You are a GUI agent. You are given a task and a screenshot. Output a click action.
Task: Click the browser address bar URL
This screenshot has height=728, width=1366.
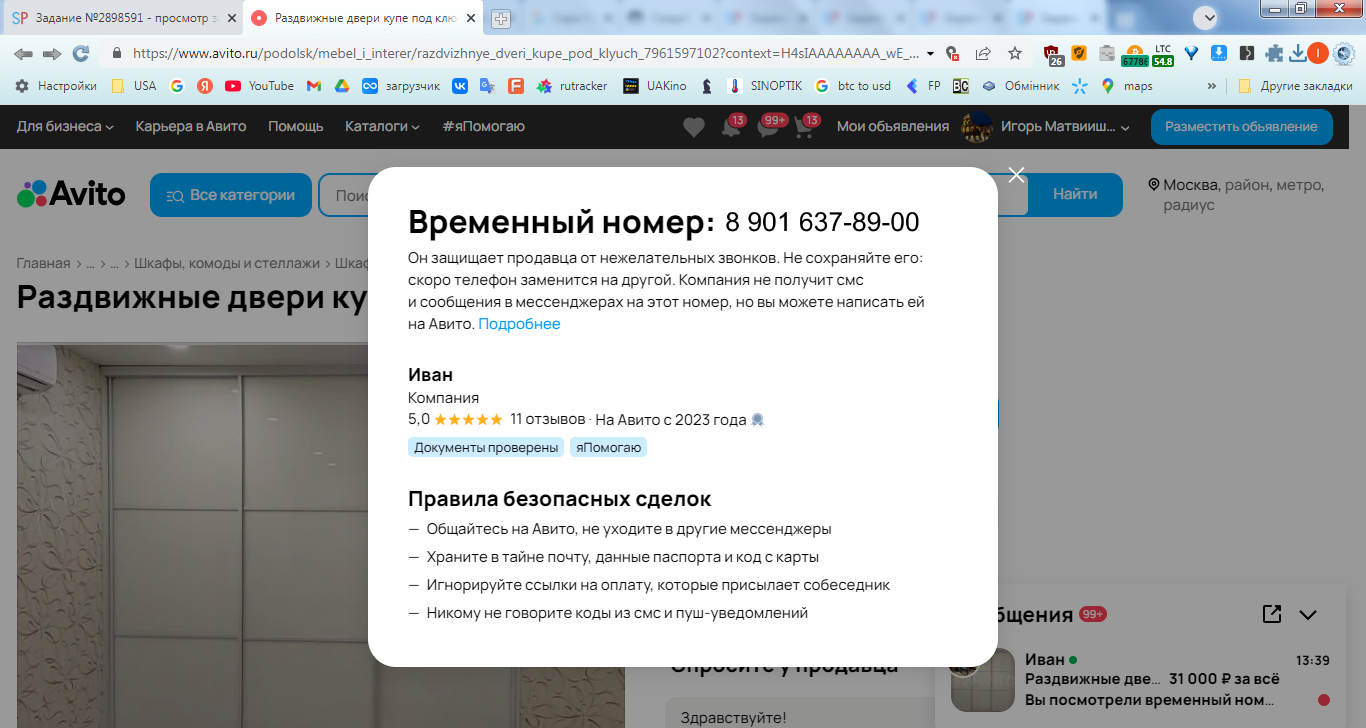click(525, 53)
